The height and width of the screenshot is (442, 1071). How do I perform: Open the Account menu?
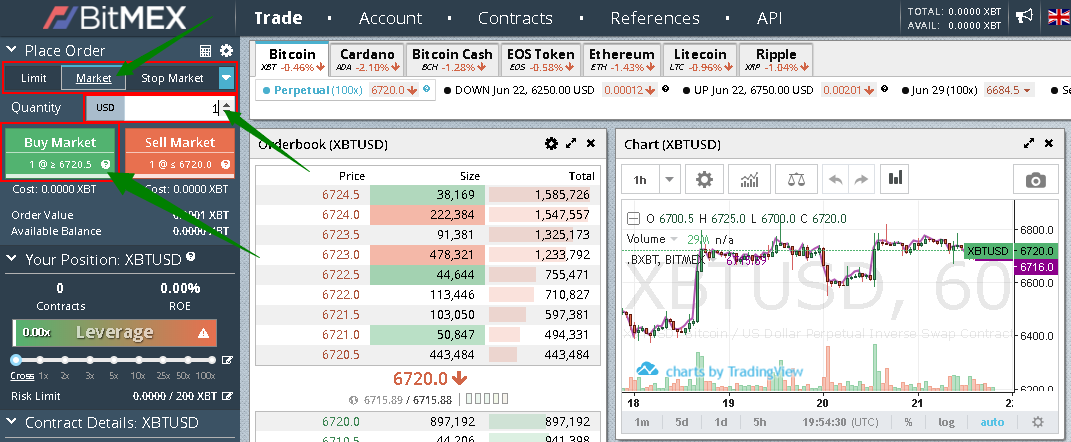tap(391, 18)
